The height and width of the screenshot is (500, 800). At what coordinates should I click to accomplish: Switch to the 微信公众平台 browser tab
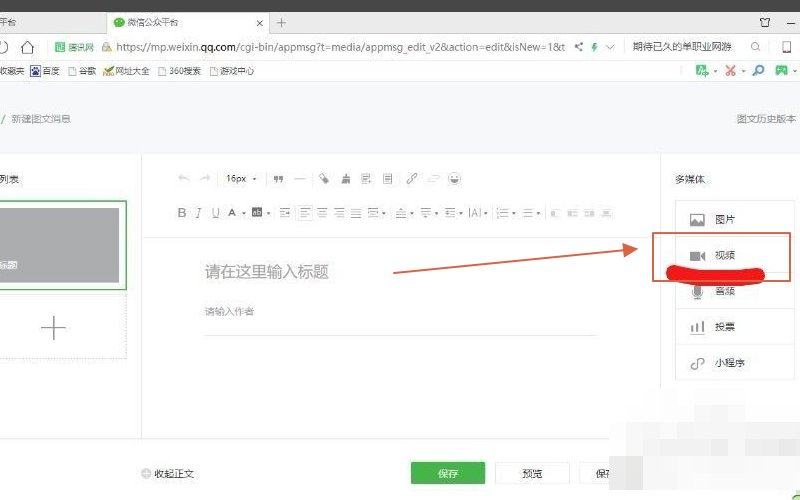pos(187,22)
